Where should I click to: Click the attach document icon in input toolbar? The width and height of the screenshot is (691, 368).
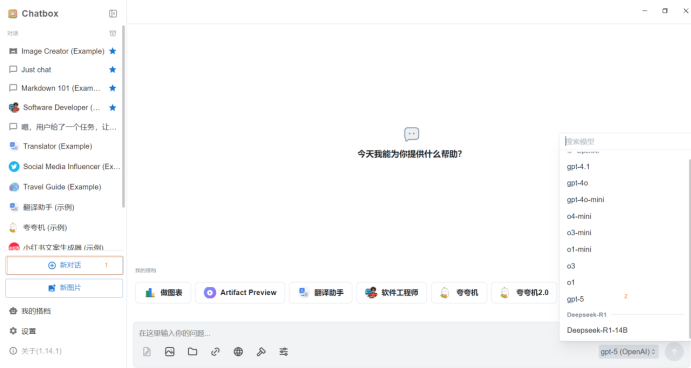tap(147, 352)
